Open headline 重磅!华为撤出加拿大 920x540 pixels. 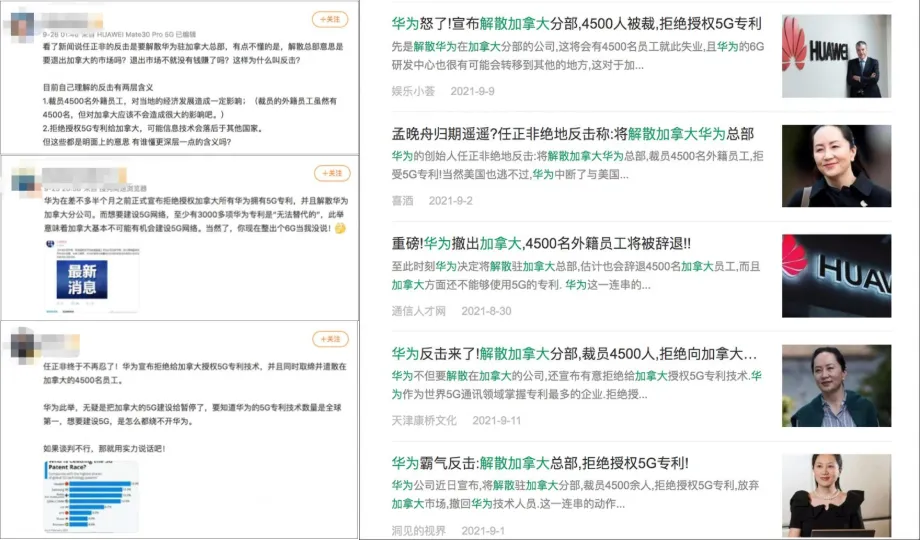point(541,243)
